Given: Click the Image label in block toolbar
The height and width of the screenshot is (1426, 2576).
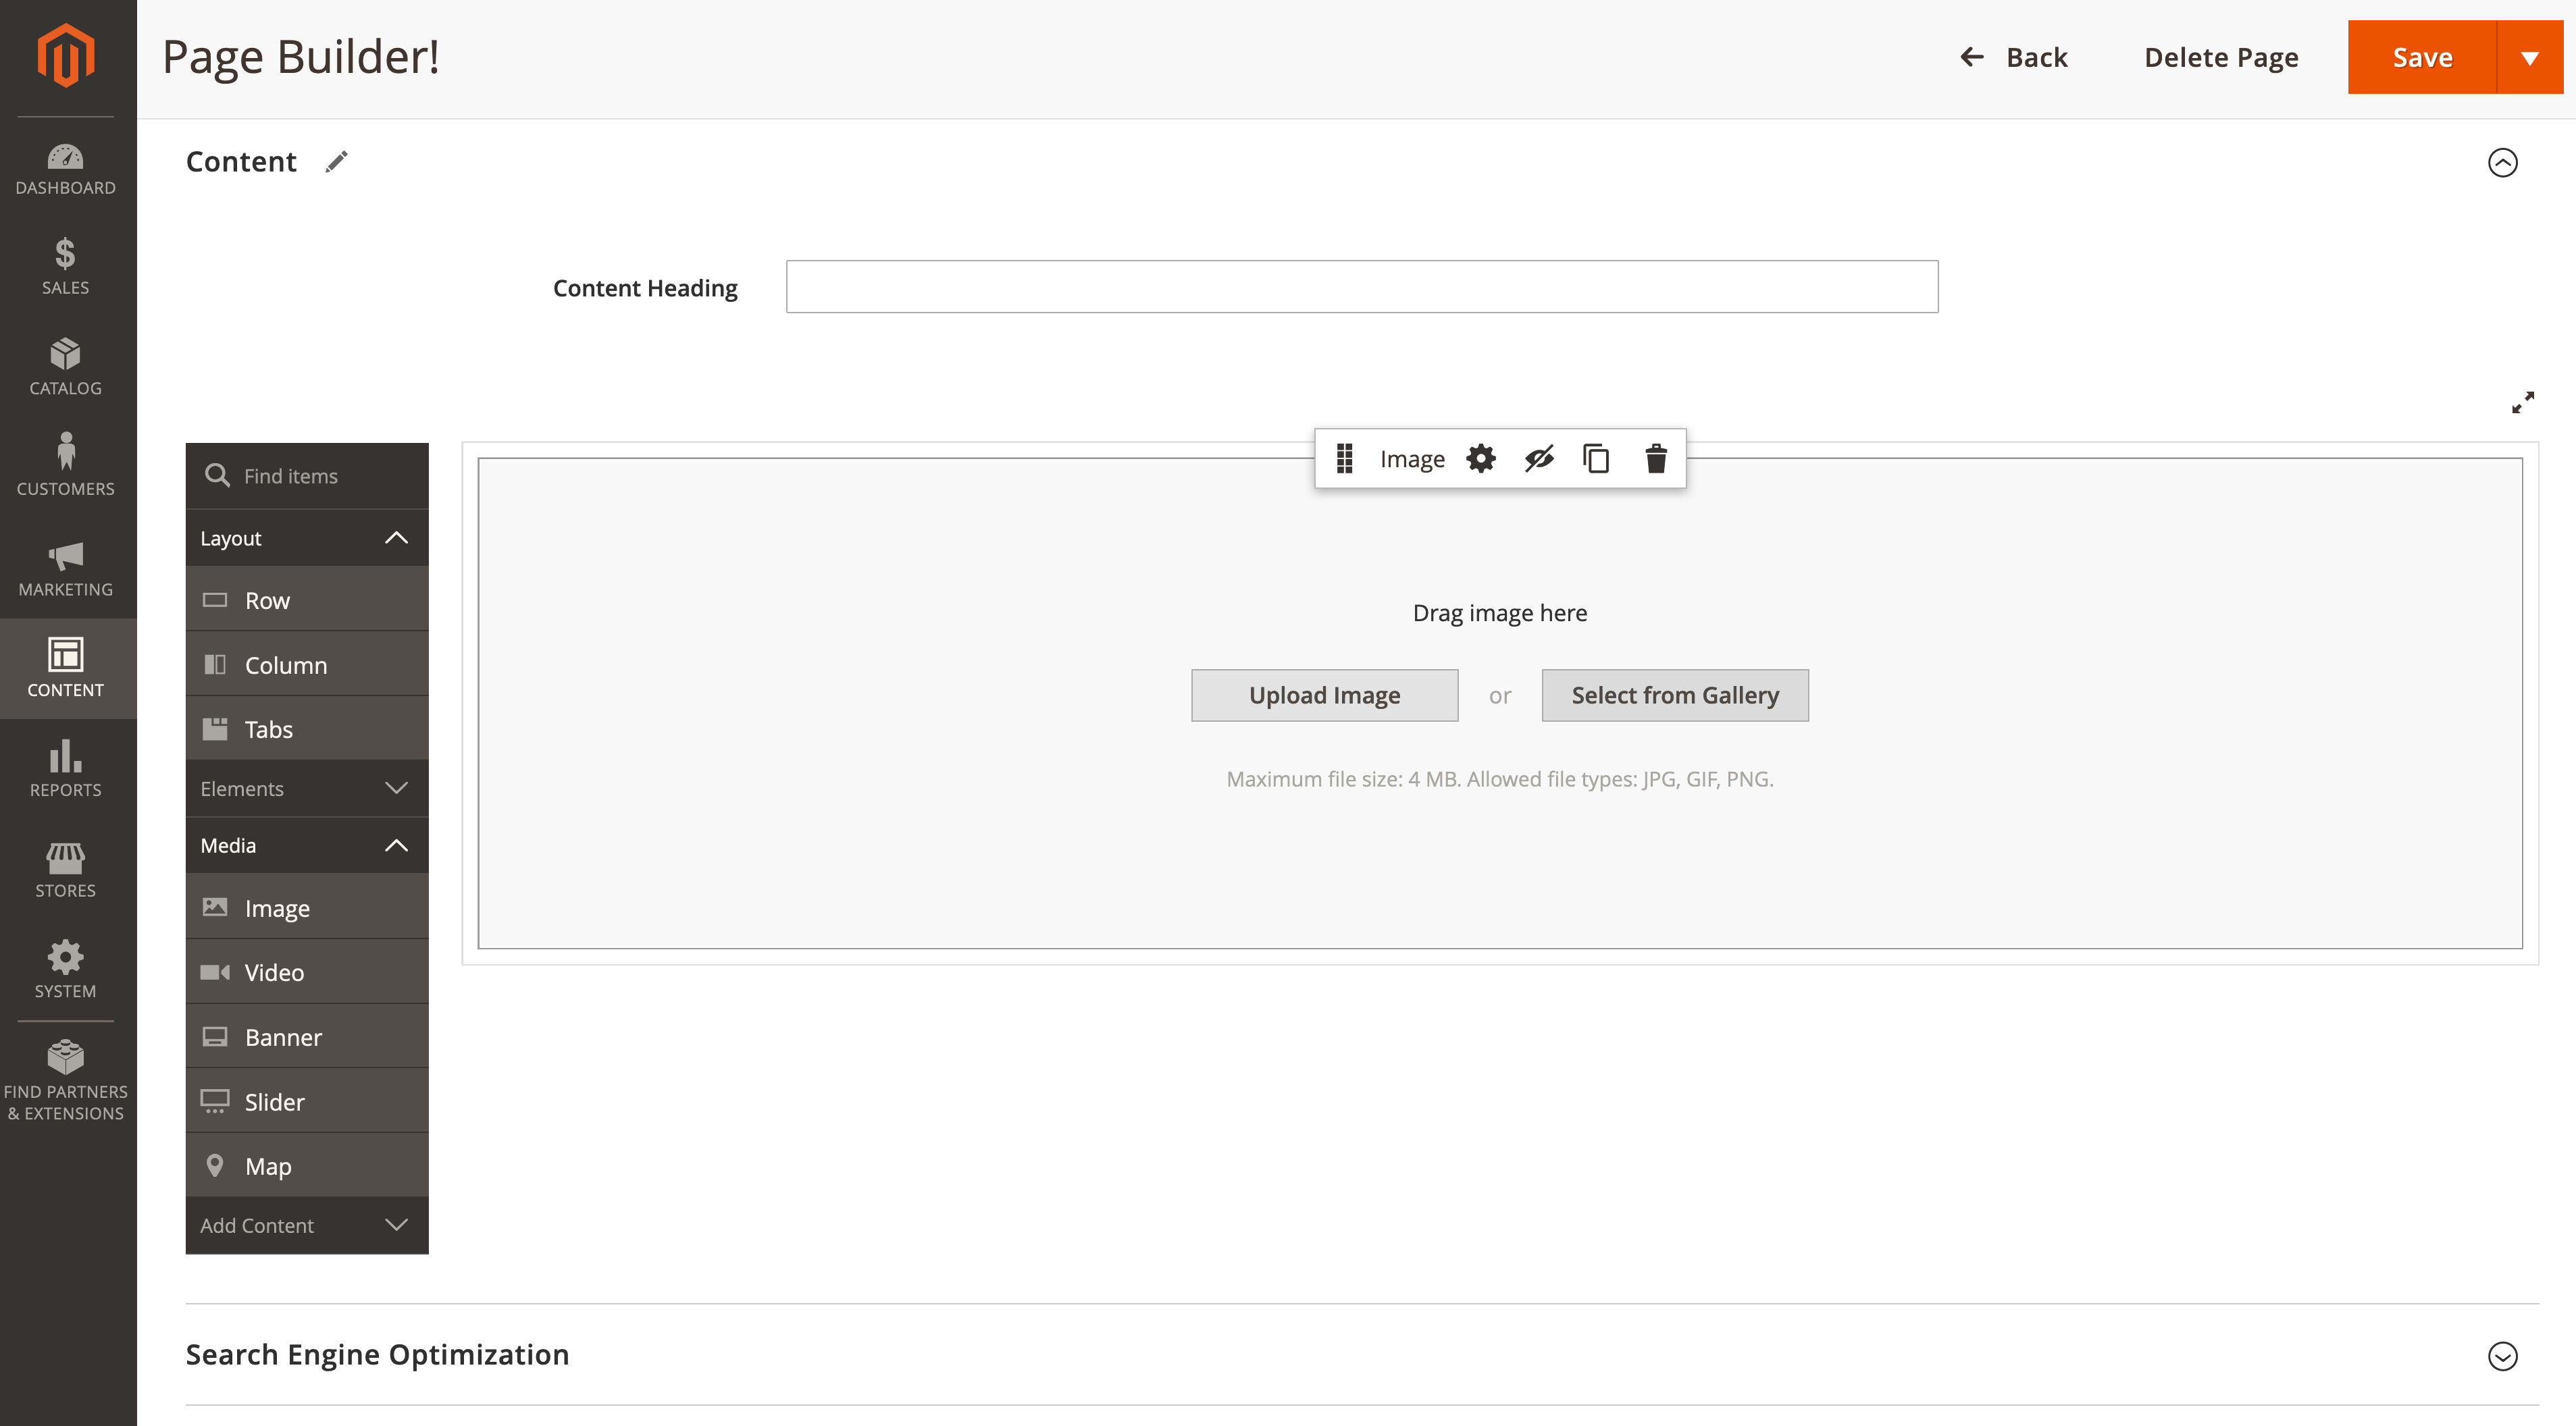Looking at the screenshot, I should tap(1412, 459).
